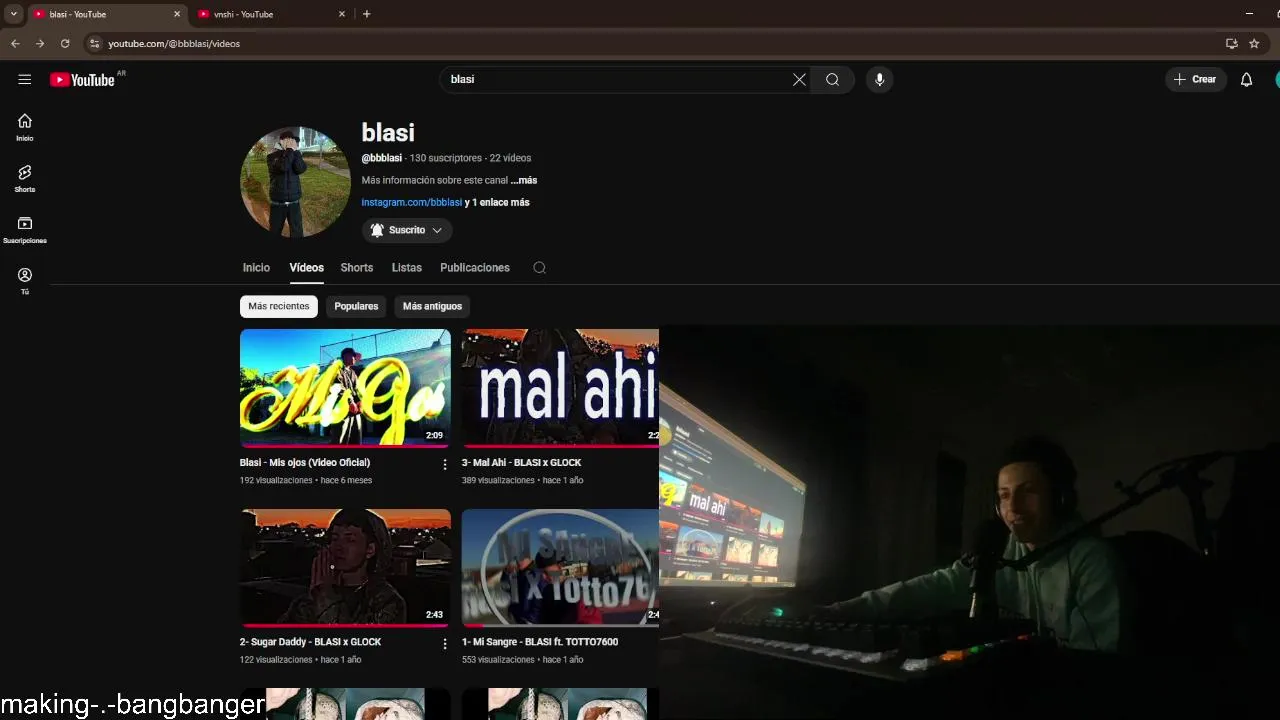1280x720 pixels.
Task: Click the '122 visualizaciones' text
Action: coord(275,660)
